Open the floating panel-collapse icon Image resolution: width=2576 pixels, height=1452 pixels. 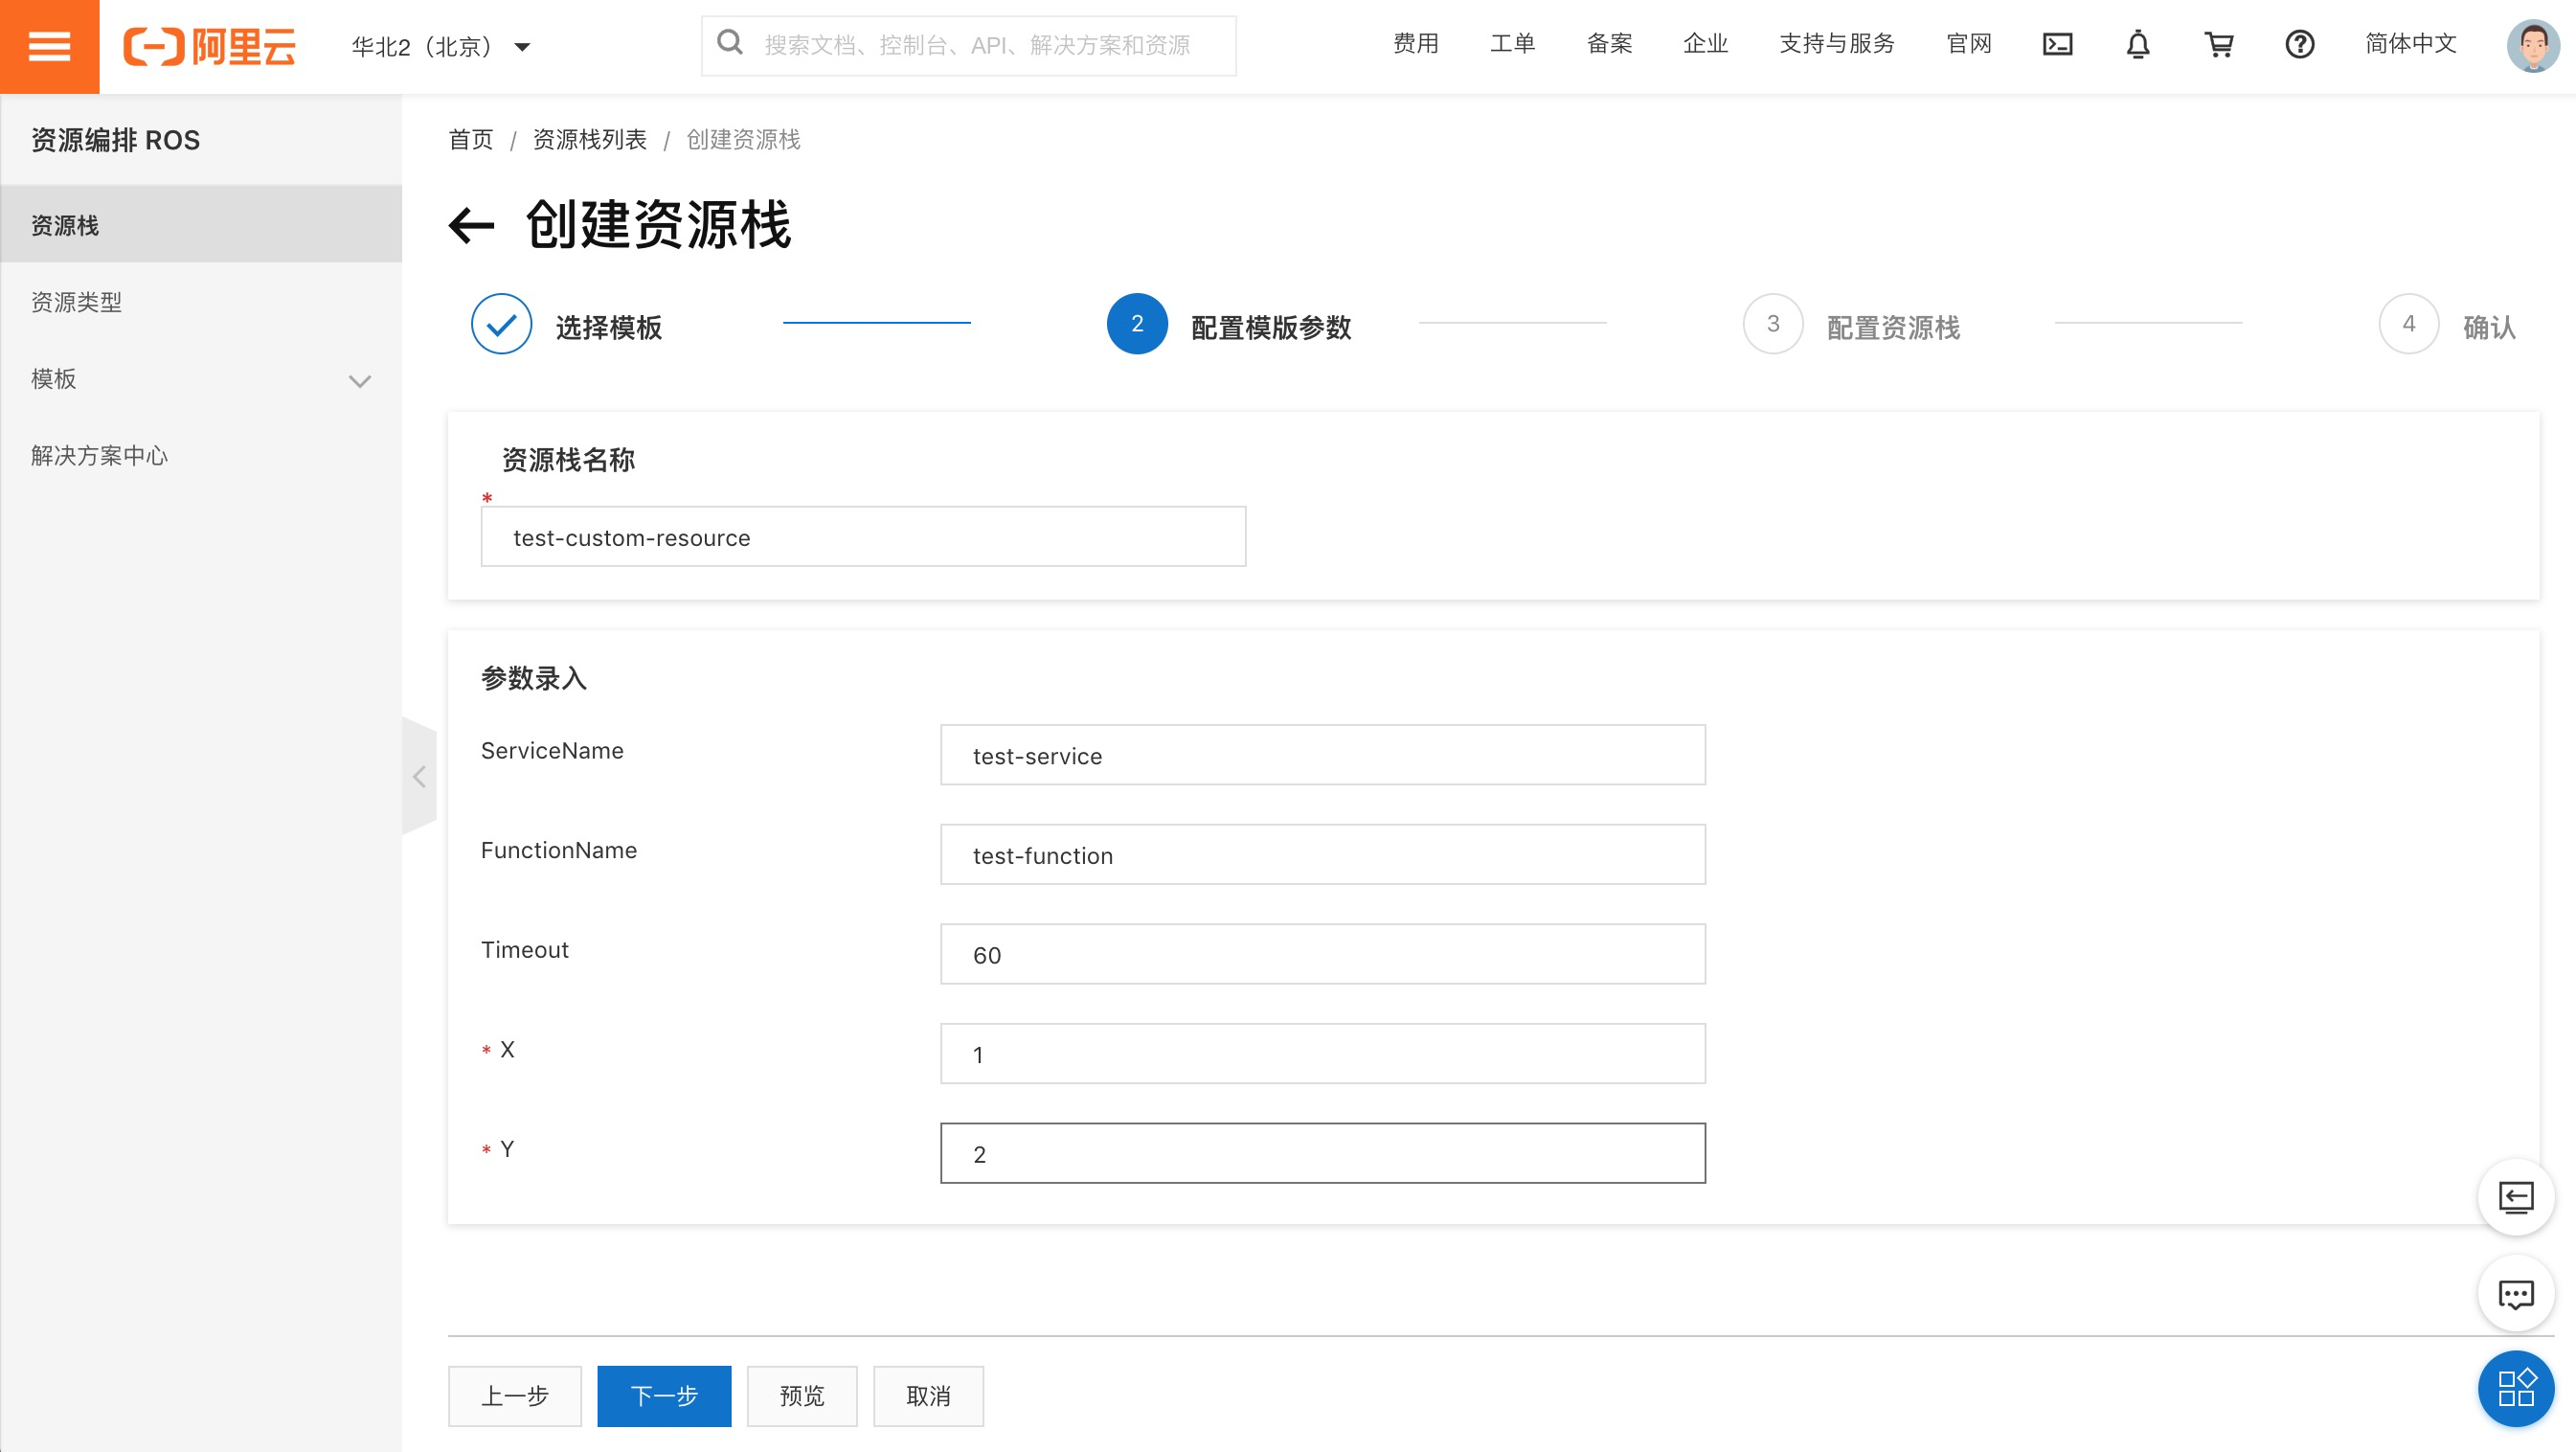(x=2515, y=1197)
